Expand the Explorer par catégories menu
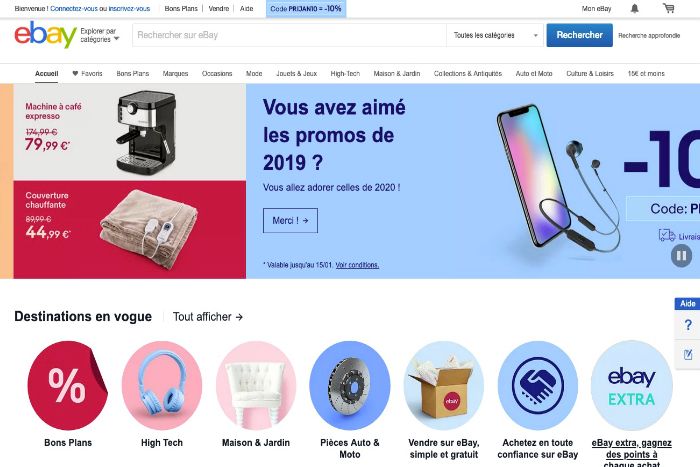 tap(100, 35)
